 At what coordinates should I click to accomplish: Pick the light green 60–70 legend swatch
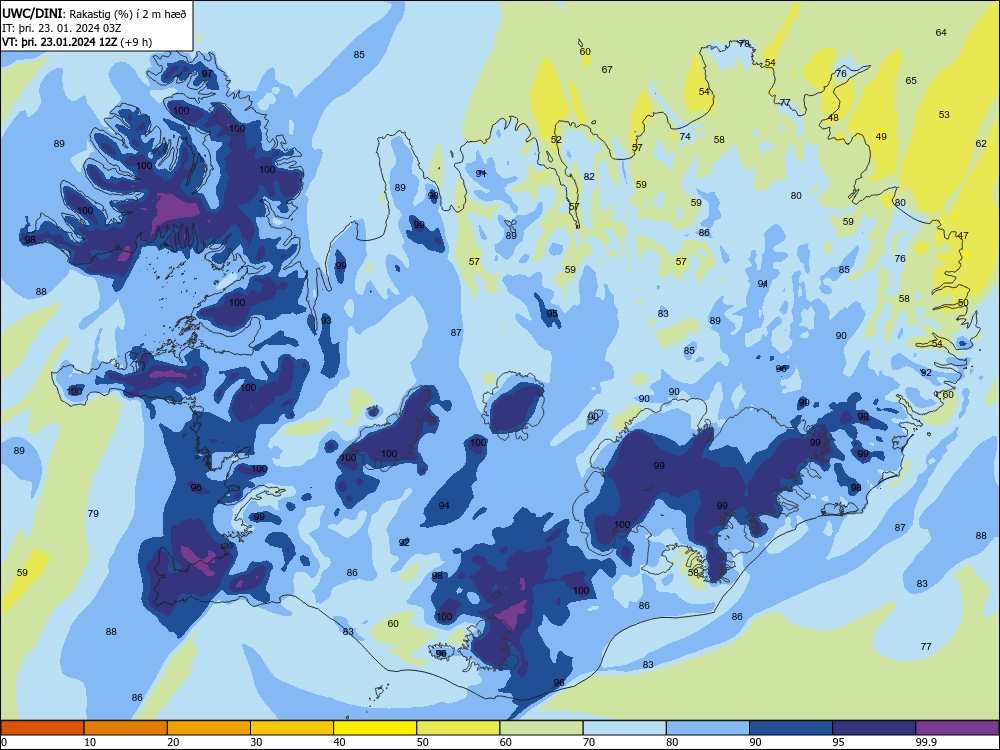pyautogui.click(x=541, y=728)
